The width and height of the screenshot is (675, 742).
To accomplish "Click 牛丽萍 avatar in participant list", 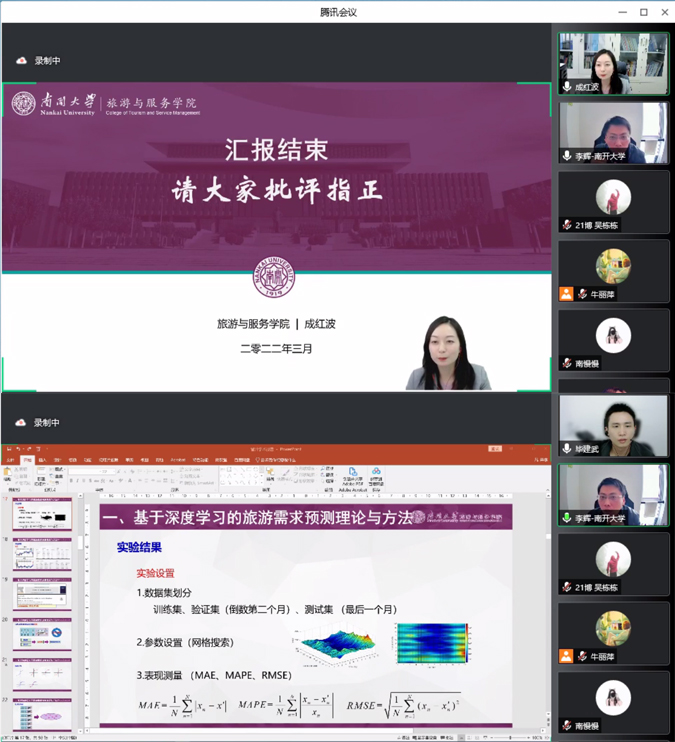I will [613, 266].
